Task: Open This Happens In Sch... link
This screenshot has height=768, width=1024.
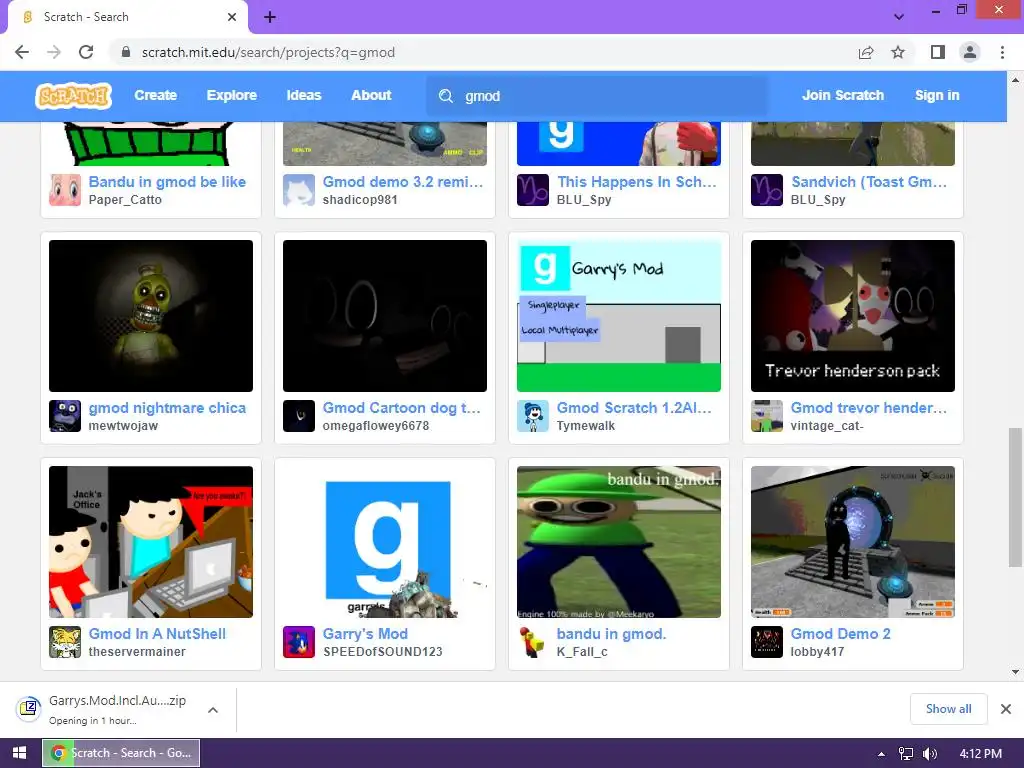Action: pos(637,182)
